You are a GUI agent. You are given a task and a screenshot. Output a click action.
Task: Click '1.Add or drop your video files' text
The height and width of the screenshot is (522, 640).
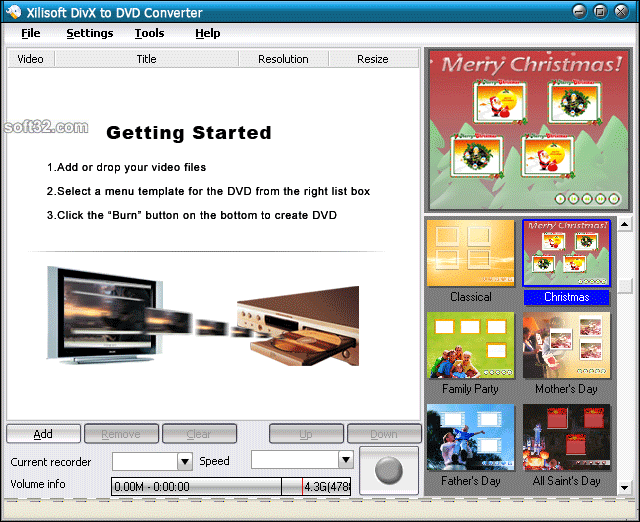[x=126, y=167]
